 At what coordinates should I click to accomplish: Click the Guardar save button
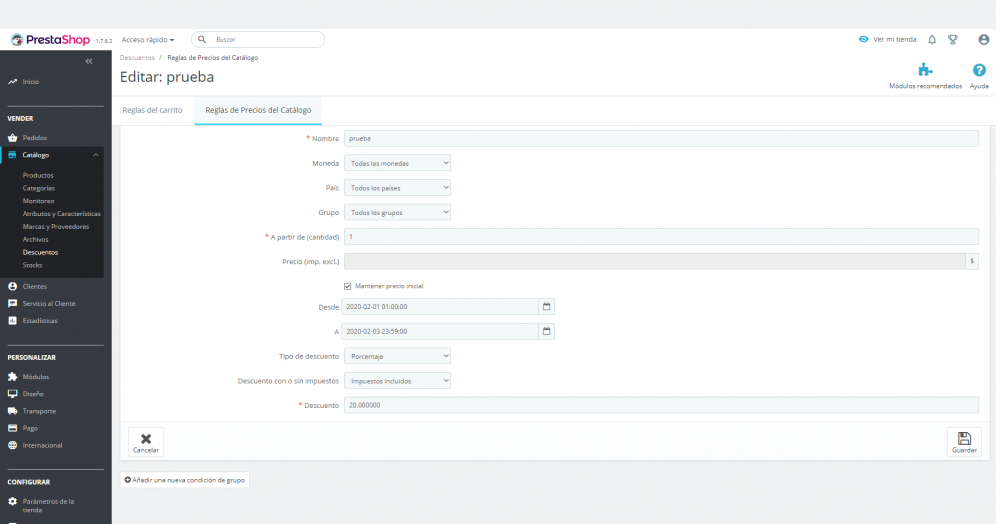(964, 442)
